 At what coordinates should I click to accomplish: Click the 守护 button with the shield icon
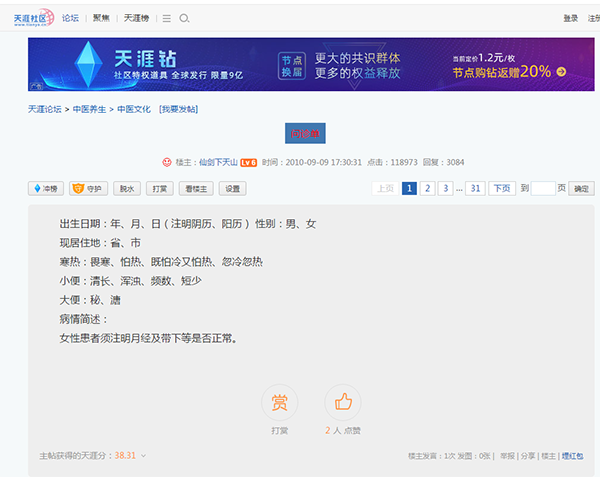(x=89, y=188)
